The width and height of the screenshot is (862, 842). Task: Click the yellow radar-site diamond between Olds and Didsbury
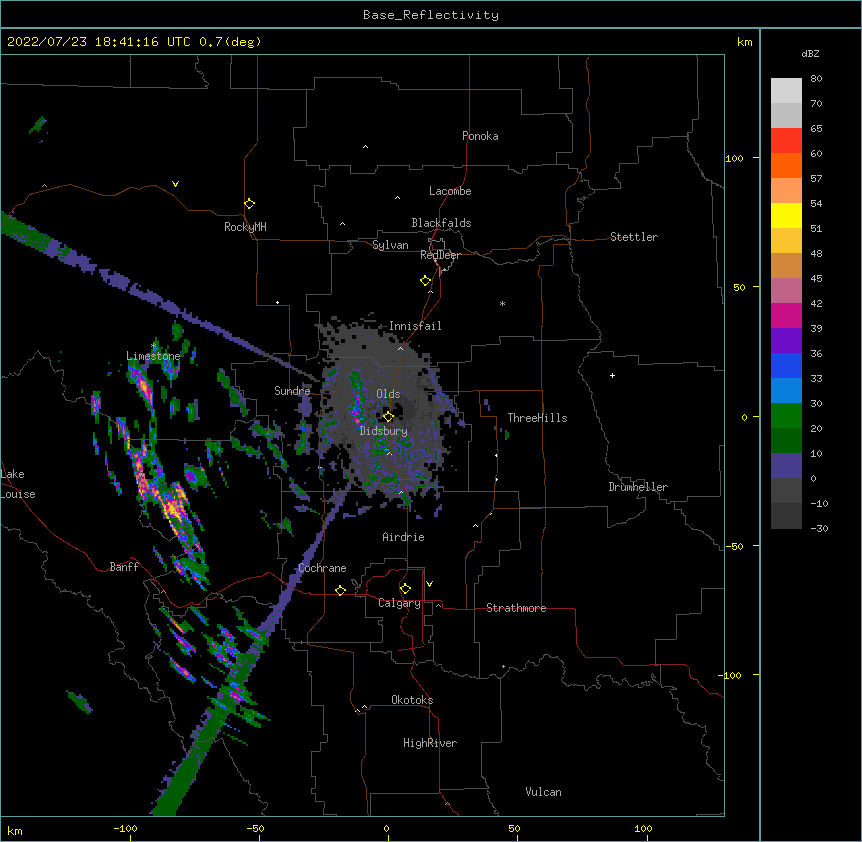[388, 417]
